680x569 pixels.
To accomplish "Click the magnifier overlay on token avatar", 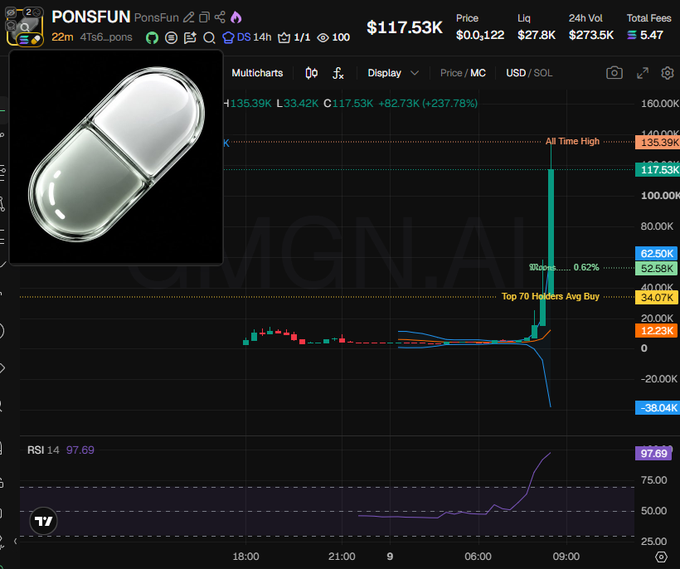I will pos(25,27).
